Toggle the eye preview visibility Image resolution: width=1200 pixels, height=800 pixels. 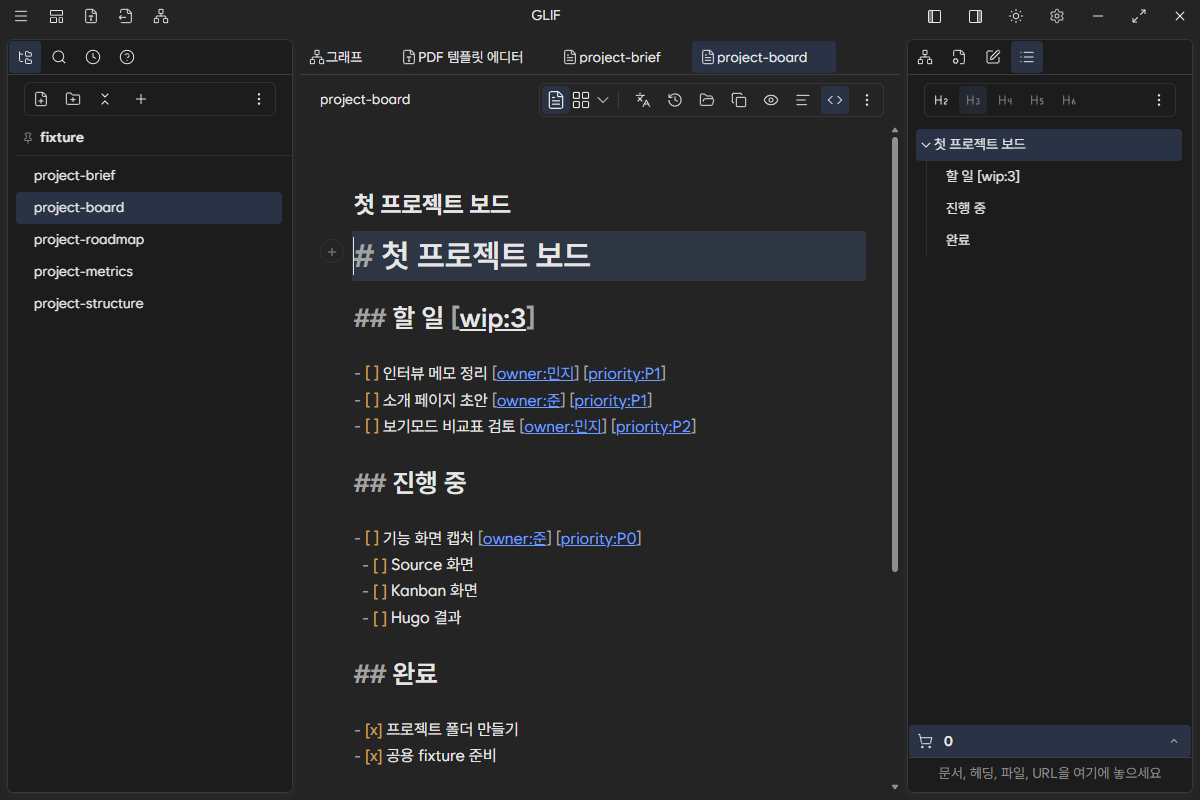pyautogui.click(x=771, y=100)
